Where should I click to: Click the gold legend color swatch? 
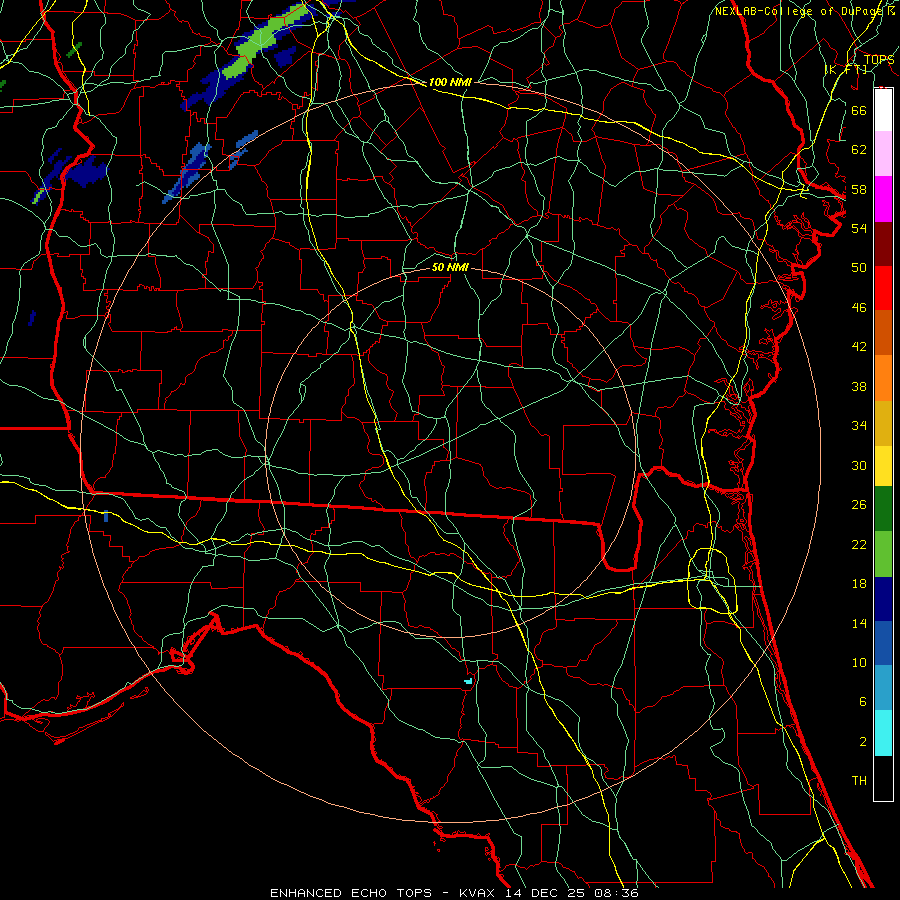coord(883,423)
